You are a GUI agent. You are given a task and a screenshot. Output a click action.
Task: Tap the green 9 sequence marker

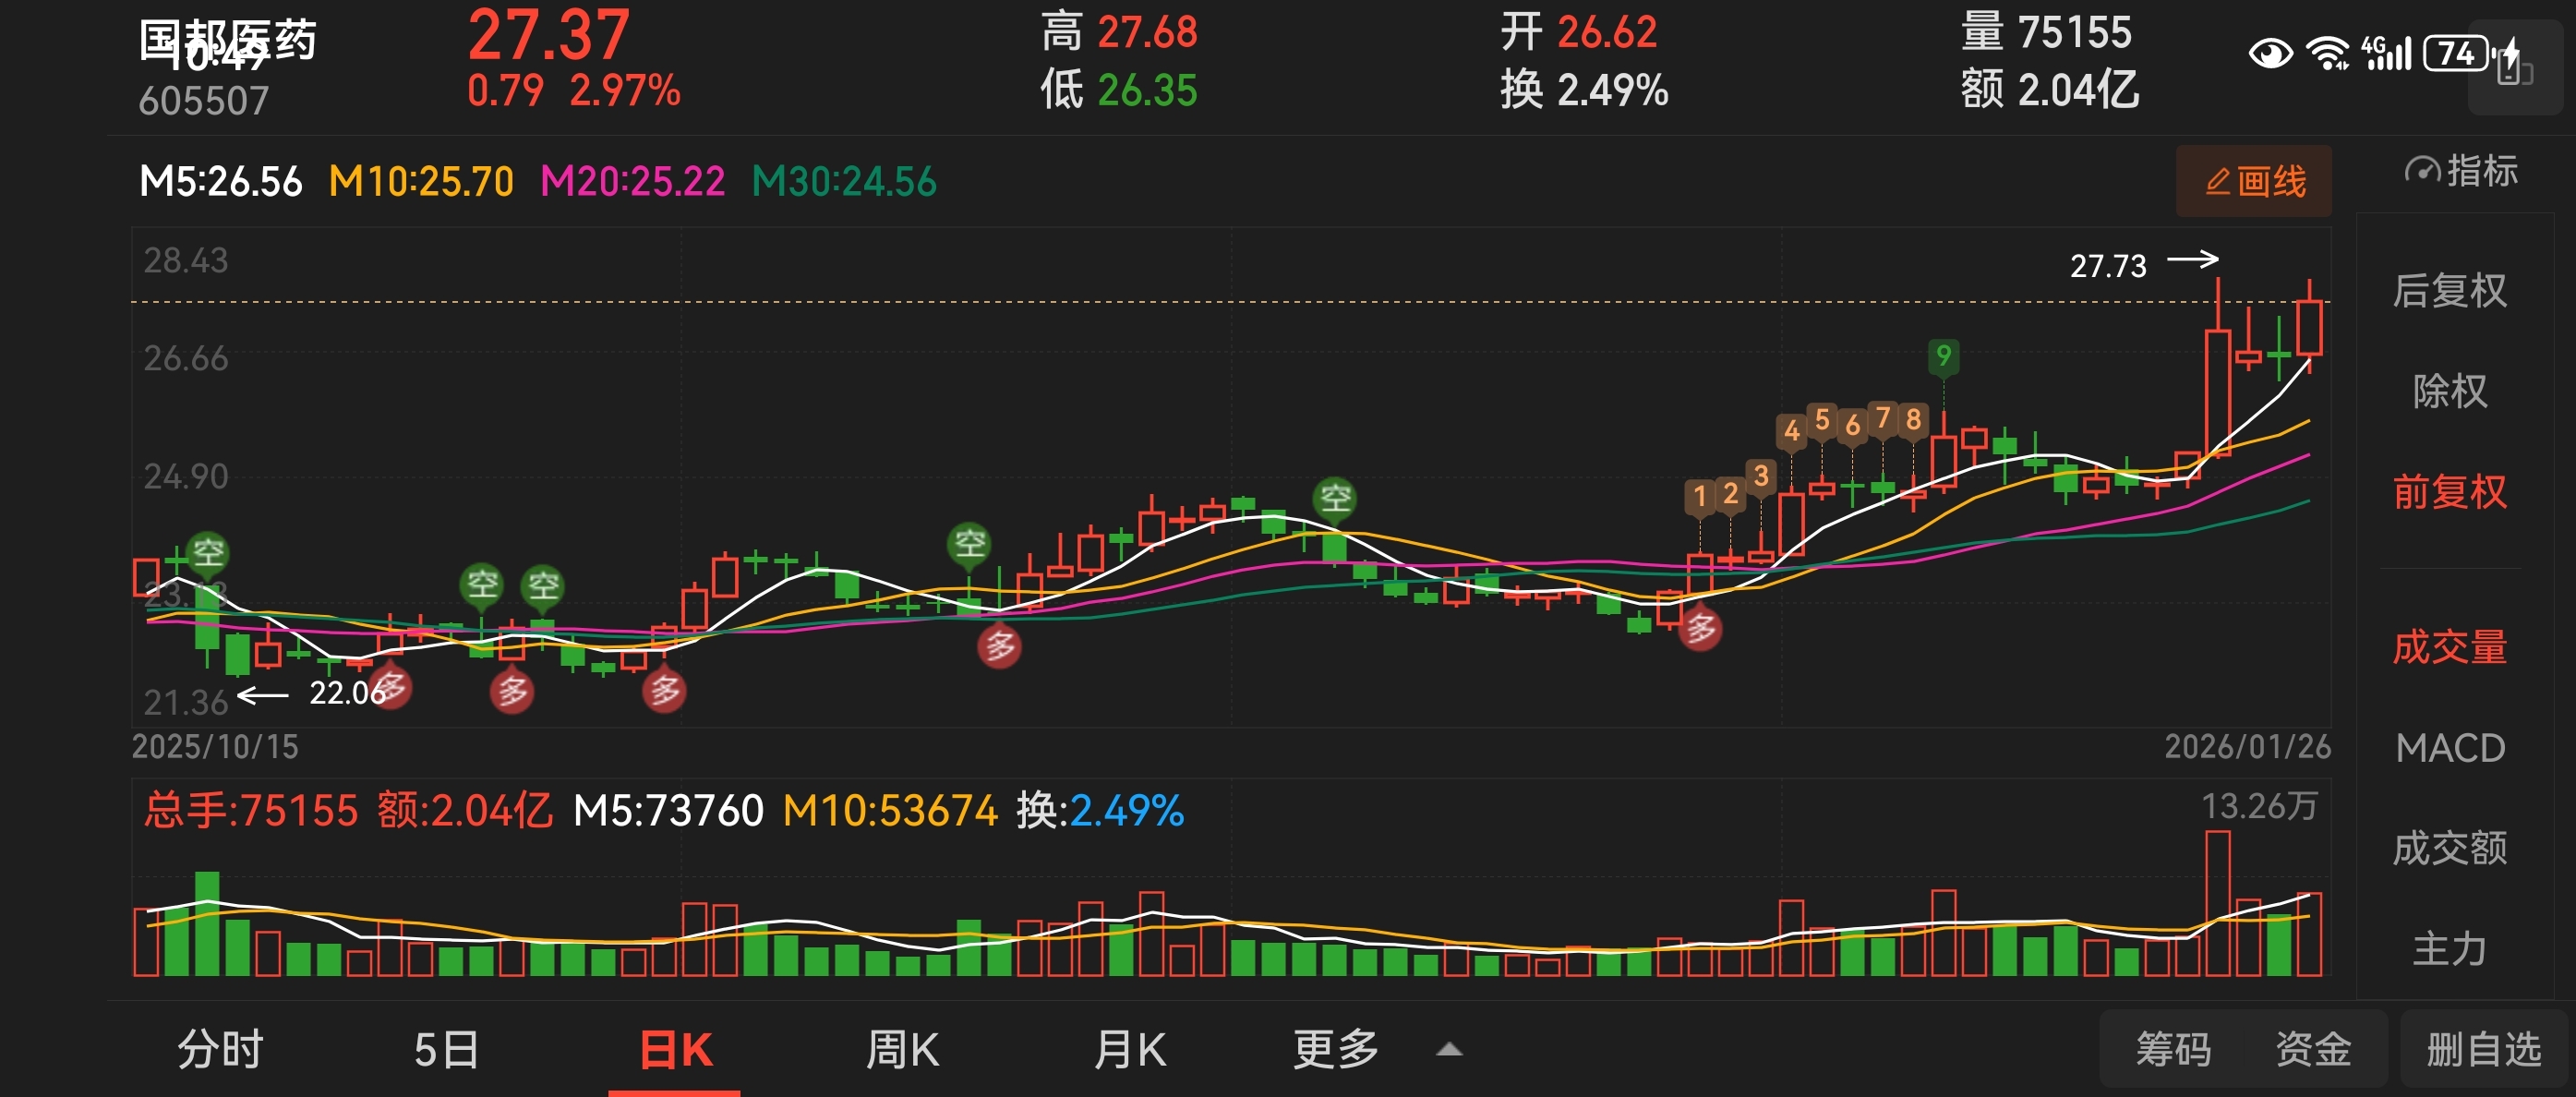coord(1943,355)
